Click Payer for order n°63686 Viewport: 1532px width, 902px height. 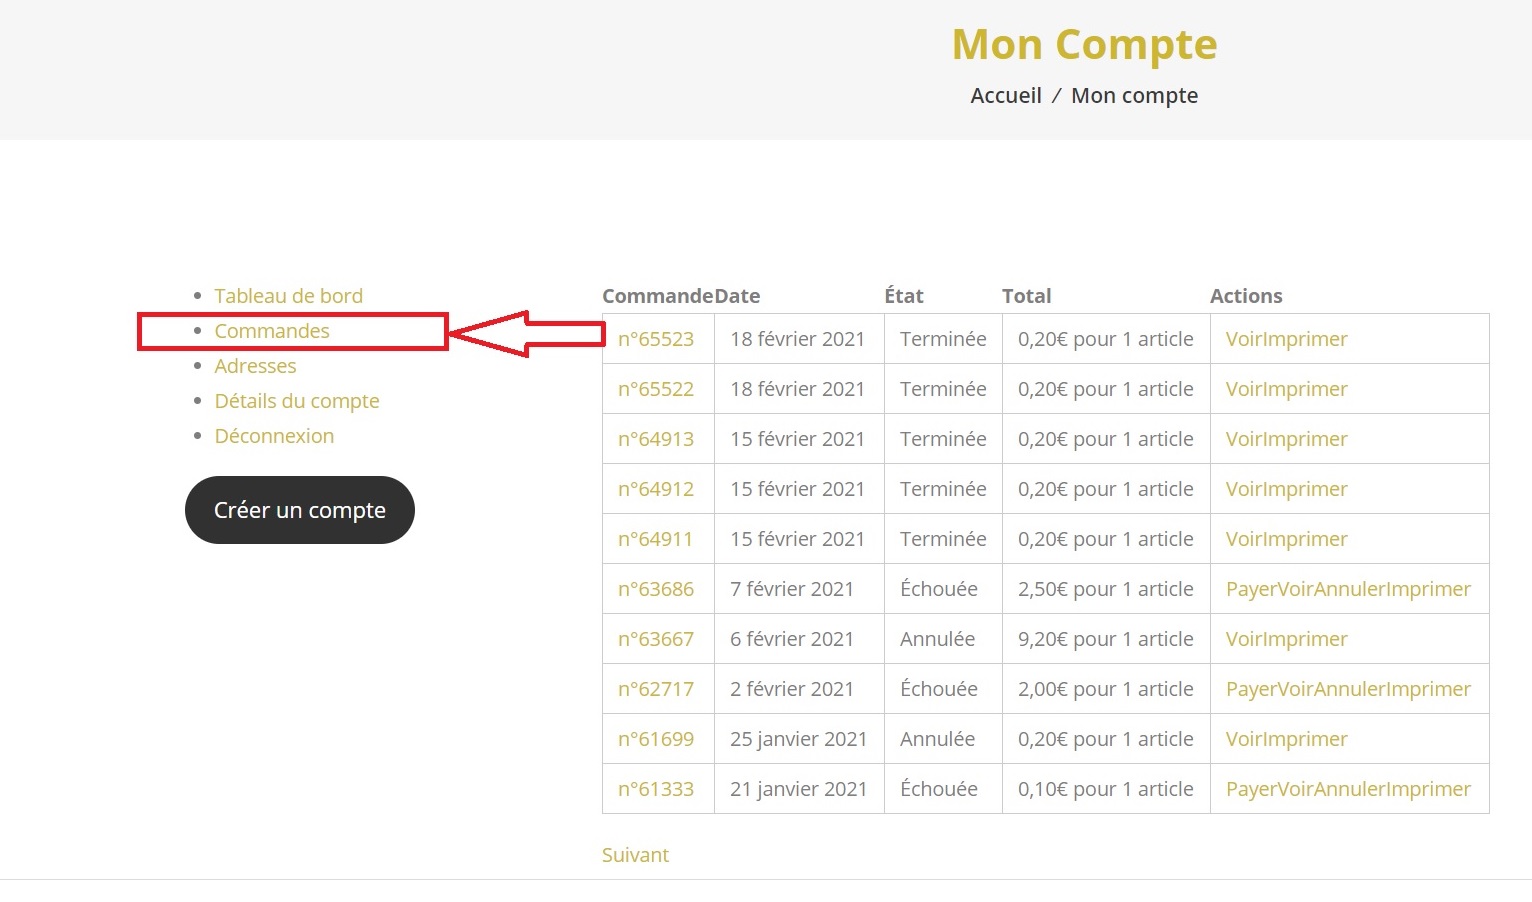[x=1251, y=589]
